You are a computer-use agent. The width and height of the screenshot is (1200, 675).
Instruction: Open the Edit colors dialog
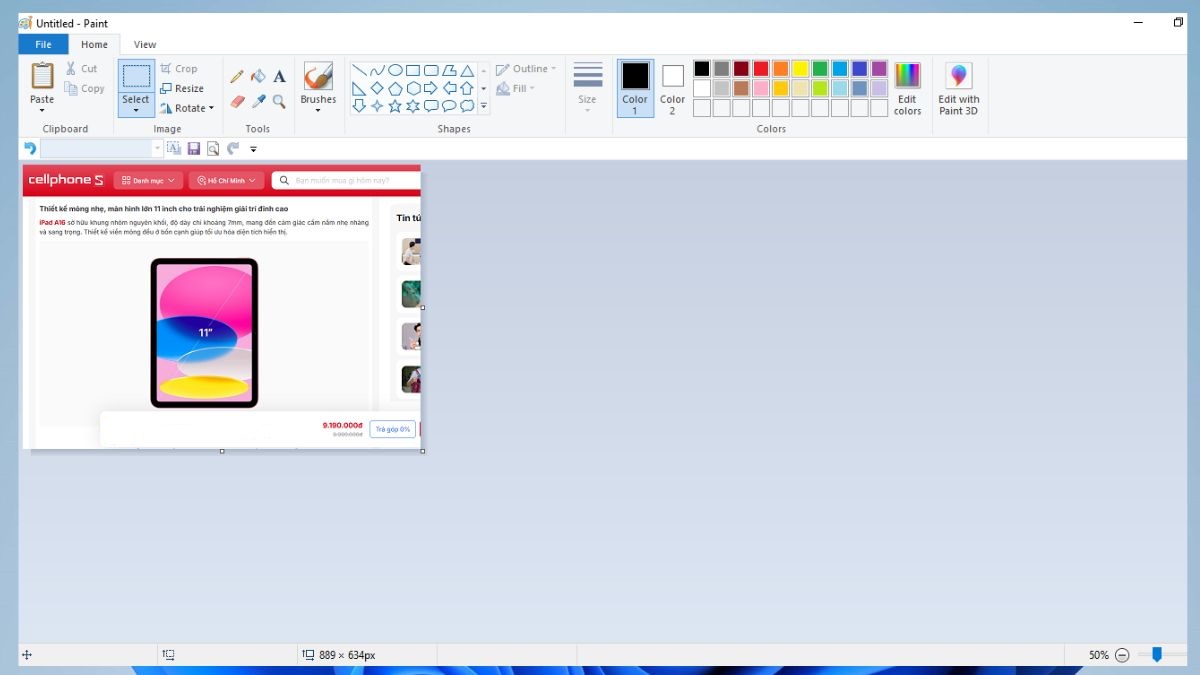pos(907,89)
